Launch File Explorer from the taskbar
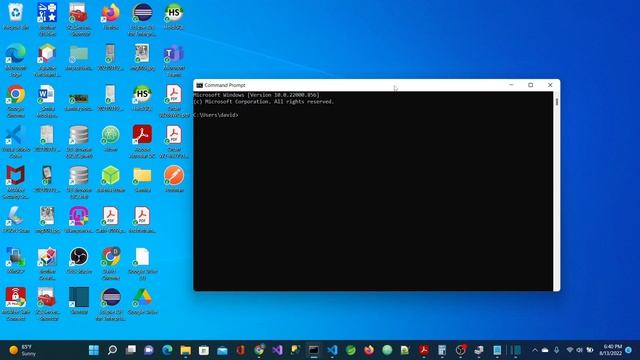The image size is (640, 360). click(186, 350)
